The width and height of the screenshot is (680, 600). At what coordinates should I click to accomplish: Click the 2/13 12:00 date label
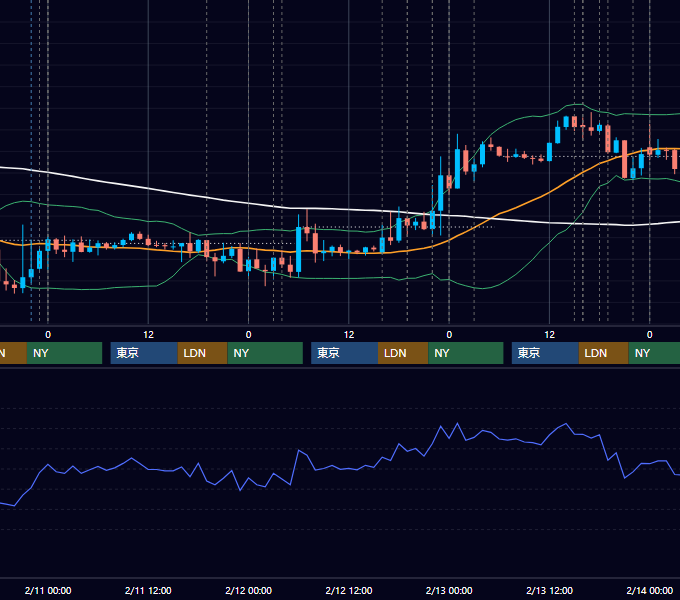point(549,590)
